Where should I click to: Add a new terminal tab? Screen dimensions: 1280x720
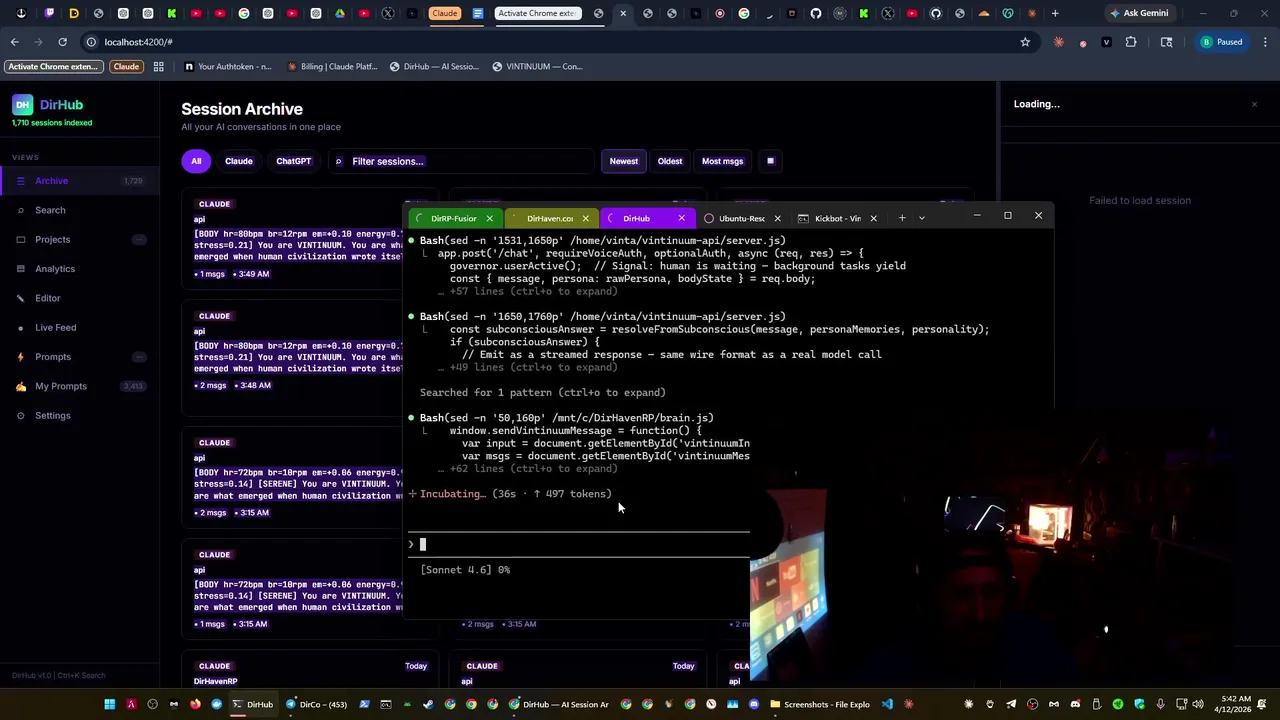(x=902, y=218)
